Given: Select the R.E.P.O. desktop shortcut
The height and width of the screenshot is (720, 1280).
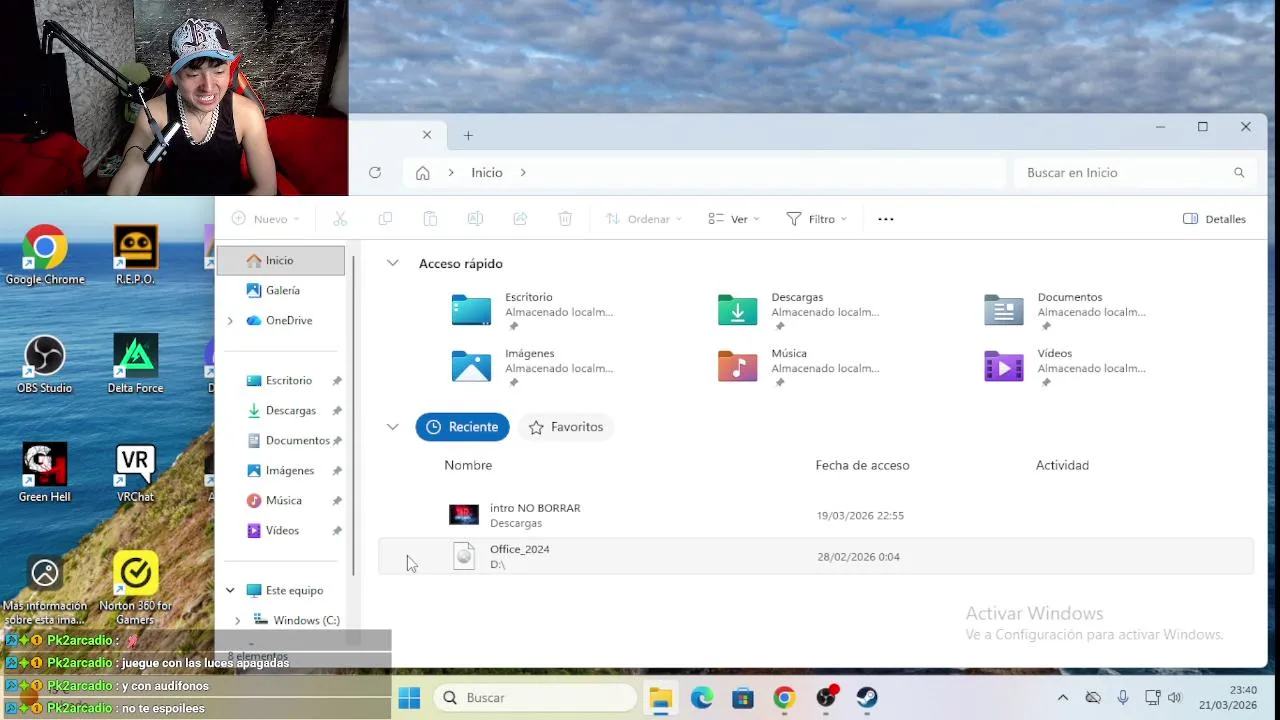Looking at the screenshot, I should [135, 256].
